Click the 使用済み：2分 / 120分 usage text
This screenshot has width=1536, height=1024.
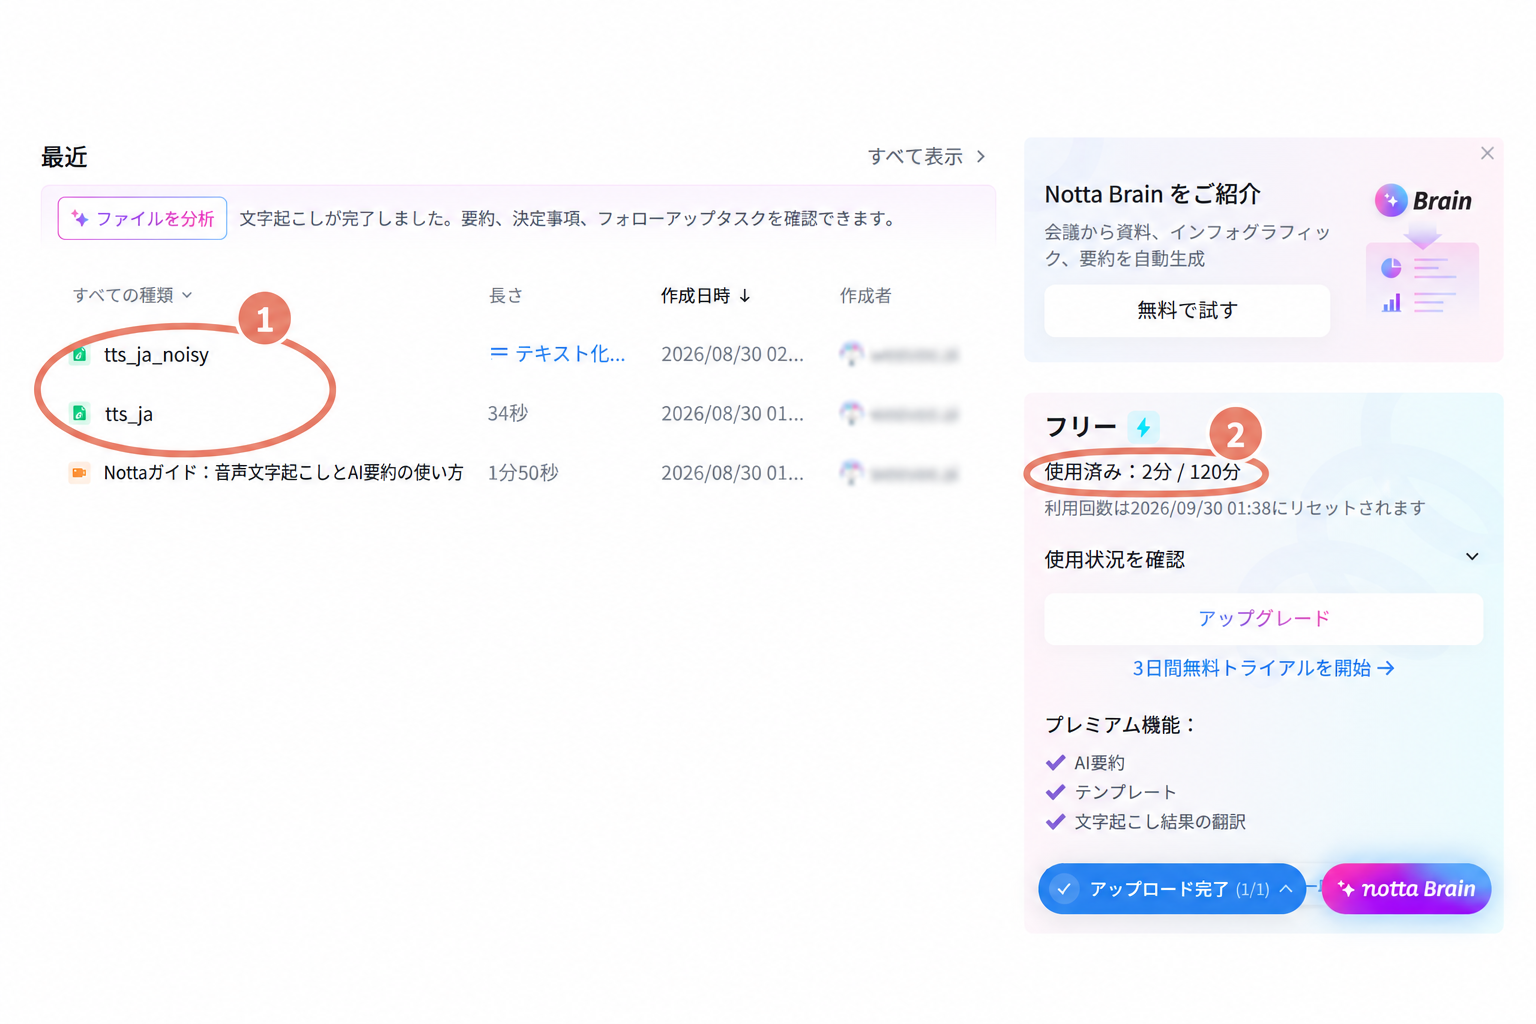click(x=1143, y=472)
